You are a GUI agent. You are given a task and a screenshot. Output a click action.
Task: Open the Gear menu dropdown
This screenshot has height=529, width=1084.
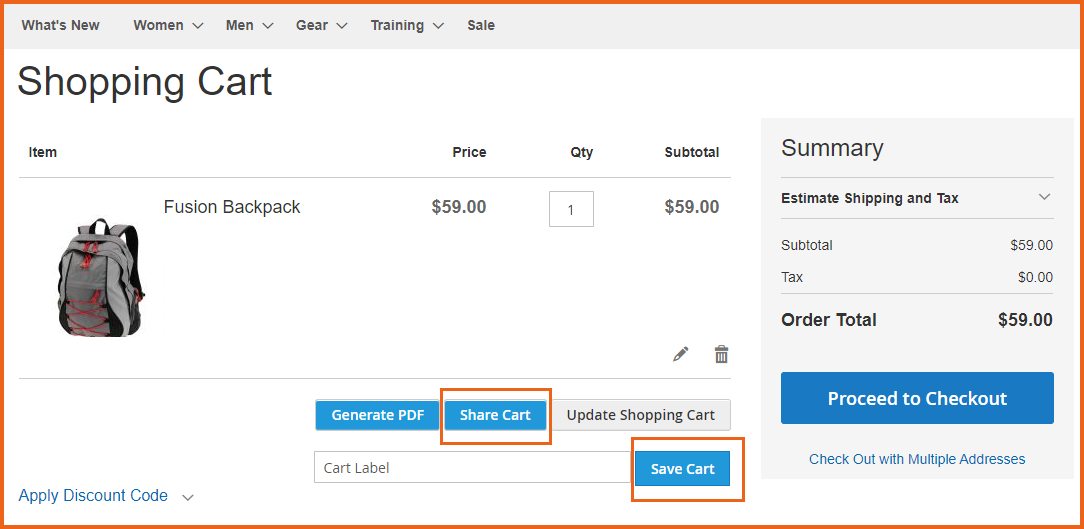pyautogui.click(x=321, y=25)
